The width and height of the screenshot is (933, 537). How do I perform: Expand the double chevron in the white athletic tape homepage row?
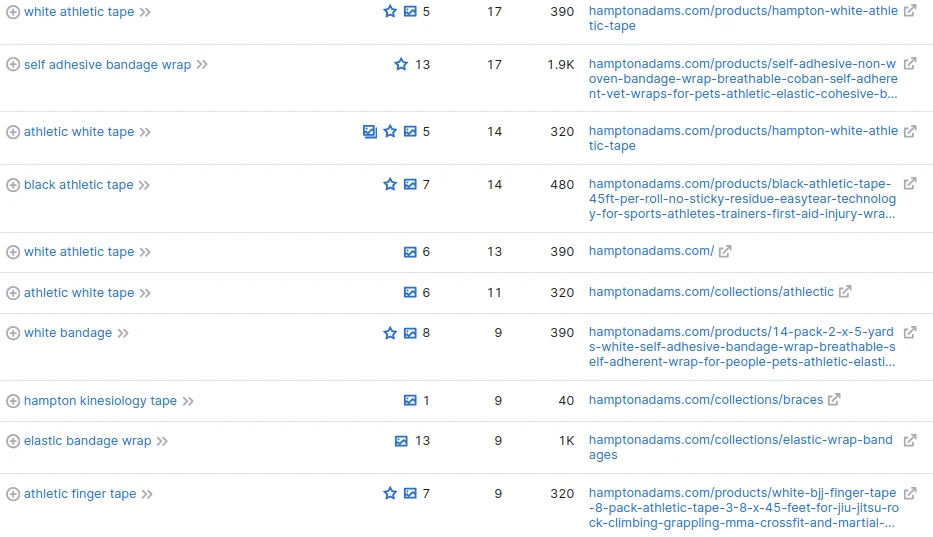[145, 252]
